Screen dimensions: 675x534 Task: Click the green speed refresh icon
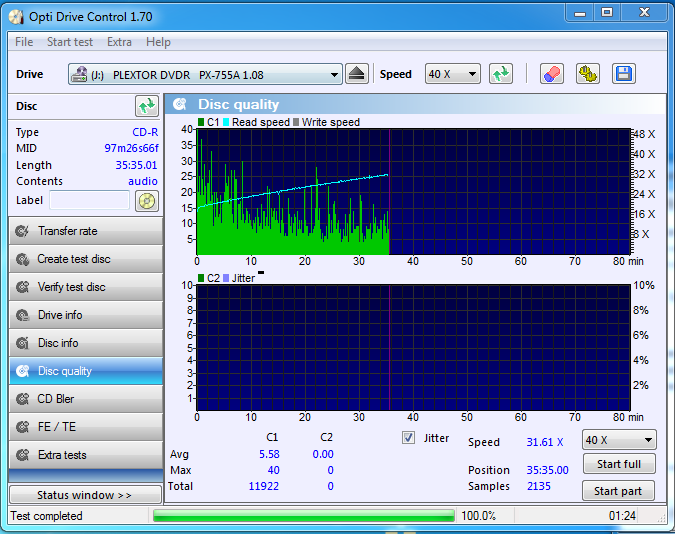501,74
